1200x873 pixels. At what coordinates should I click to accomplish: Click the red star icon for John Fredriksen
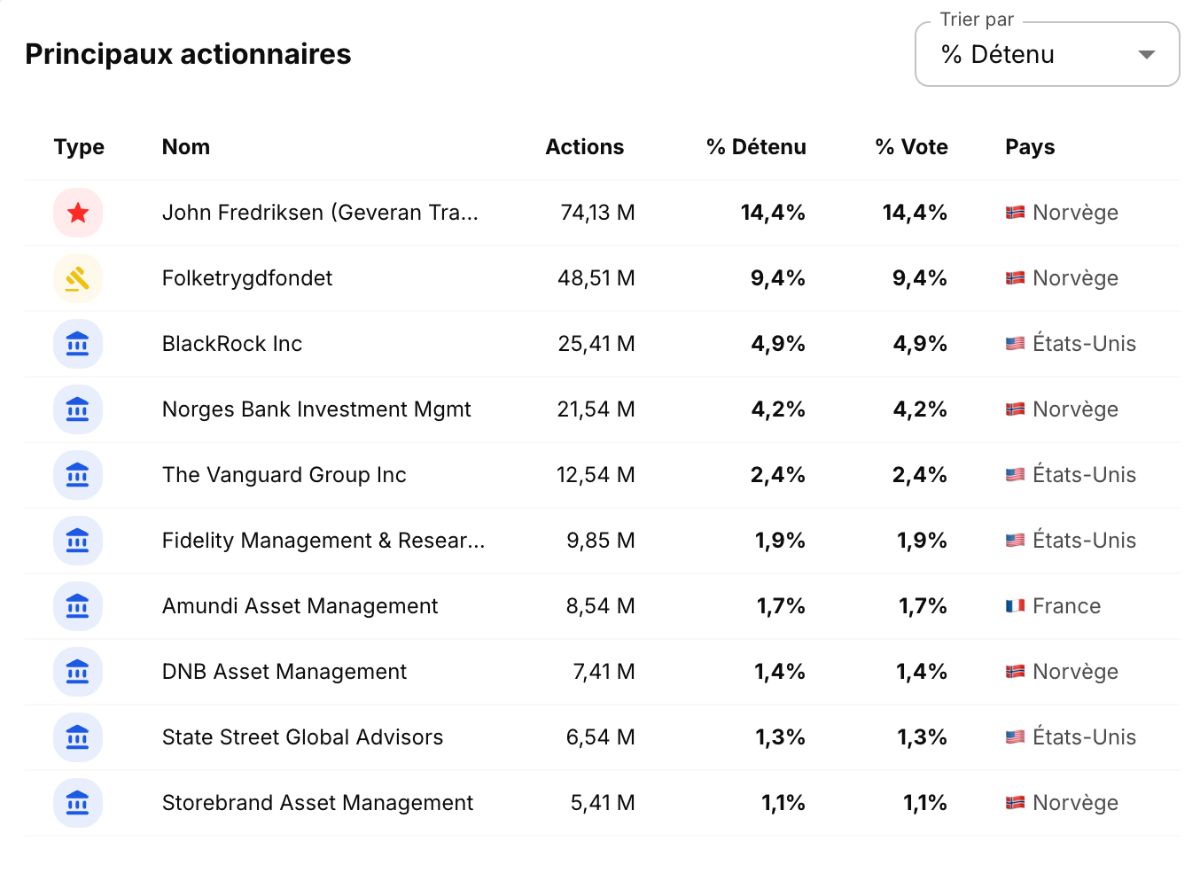(x=78, y=212)
